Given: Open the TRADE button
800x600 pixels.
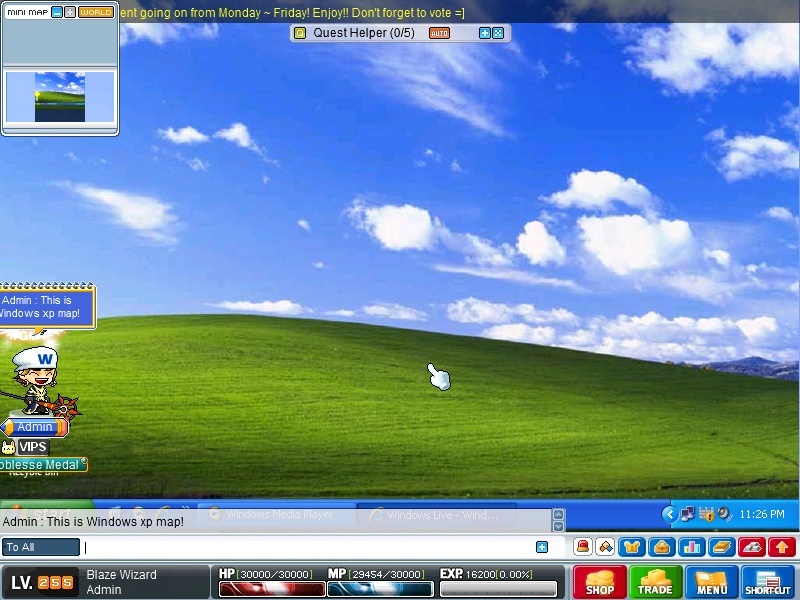Looking at the screenshot, I should coord(655,582).
